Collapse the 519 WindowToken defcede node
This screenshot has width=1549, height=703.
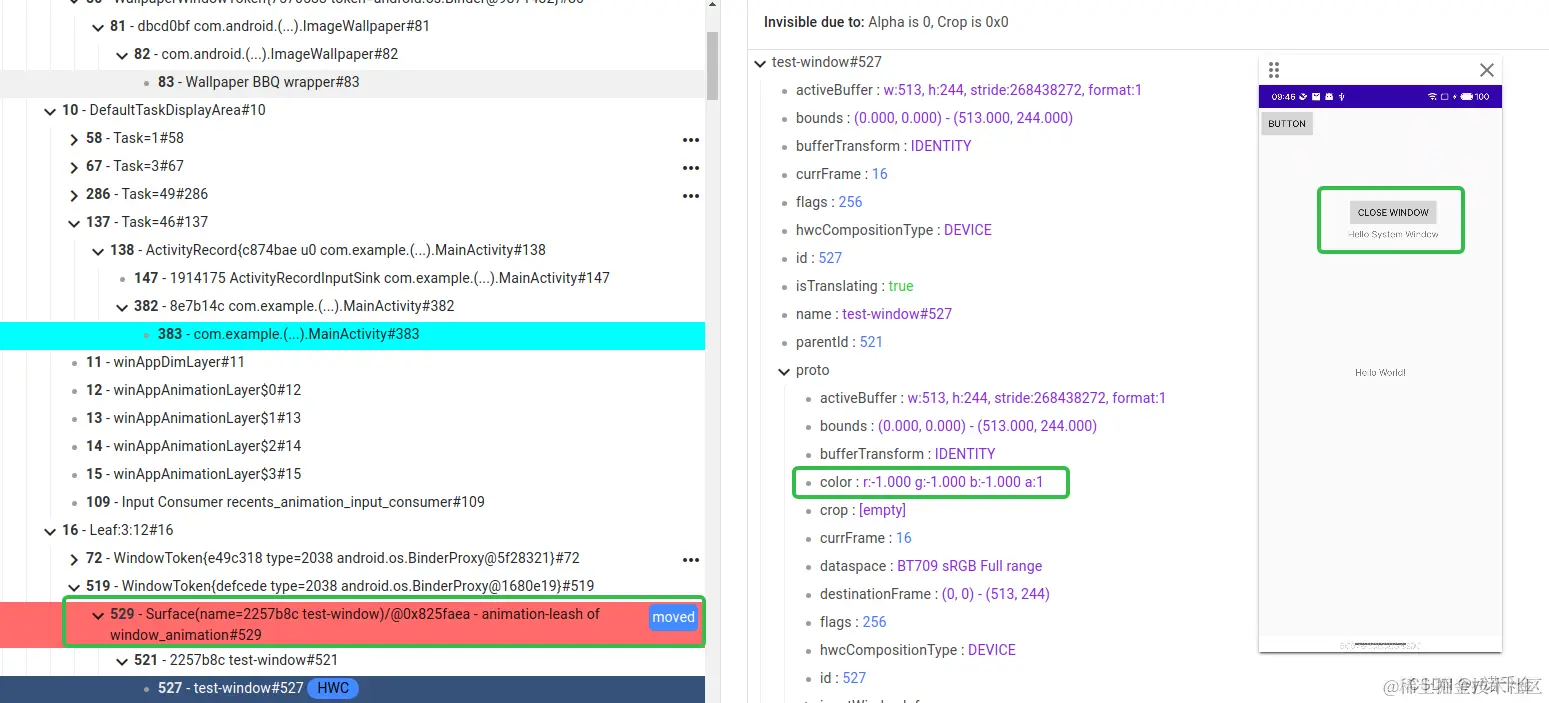pos(74,587)
